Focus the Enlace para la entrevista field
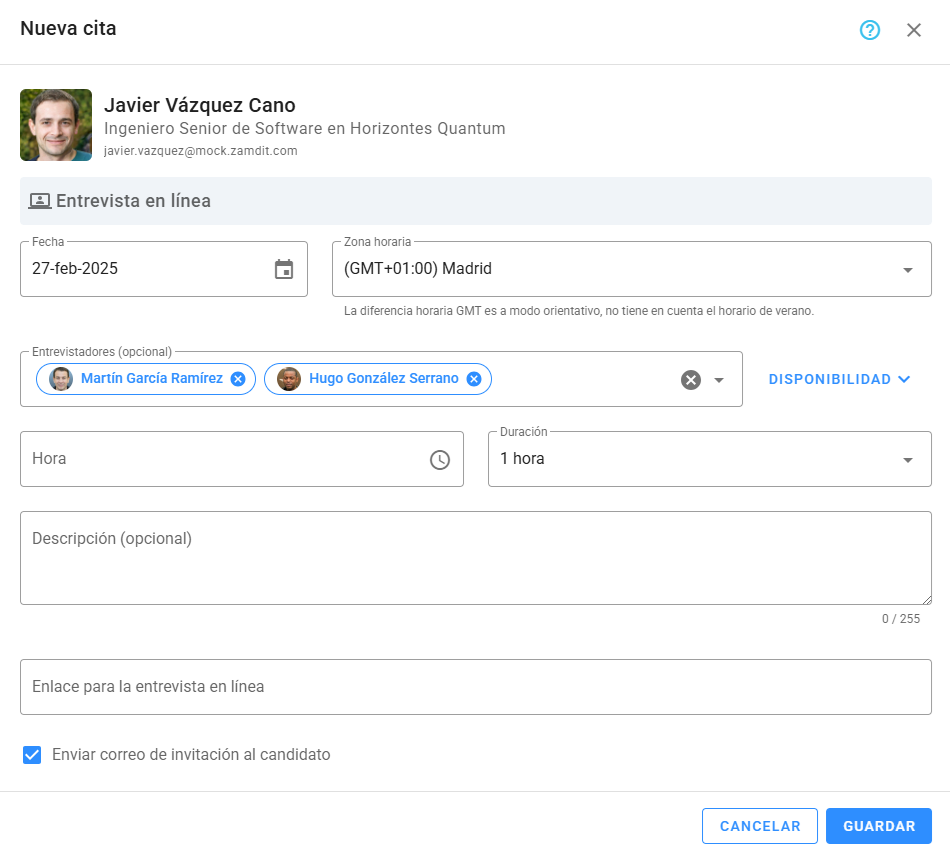The image size is (950, 855). pyautogui.click(x=475, y=687)
